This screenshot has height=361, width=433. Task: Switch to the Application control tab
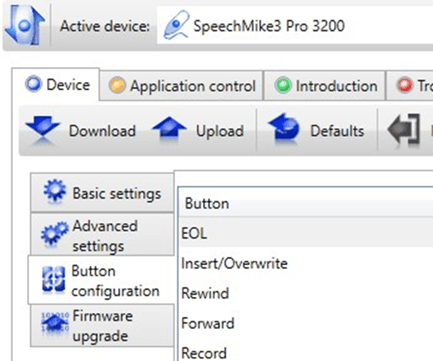(181, 86)
